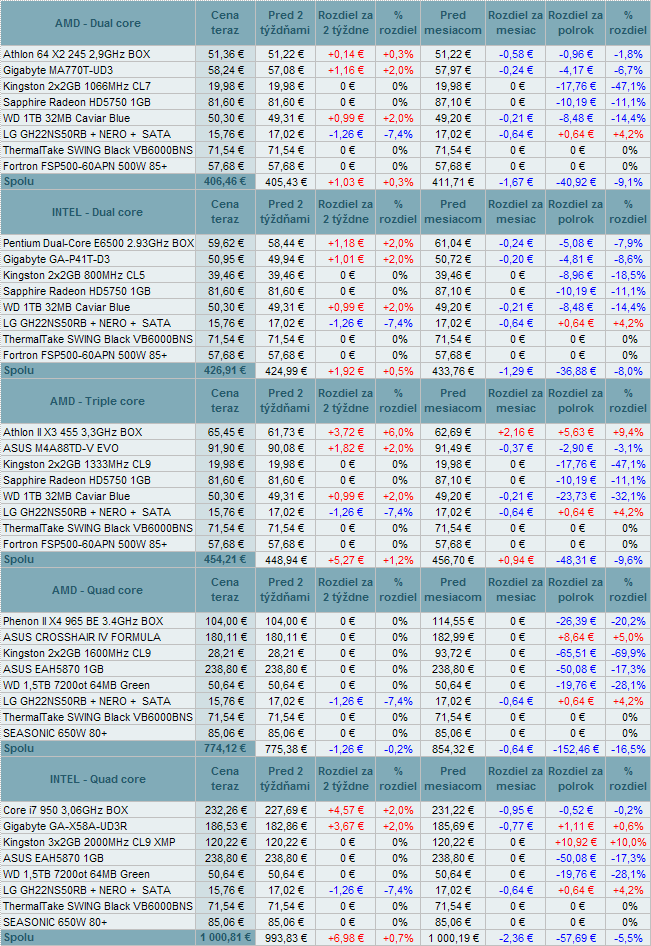Click the month-ago total "854,32 €"

pos(453,749)
